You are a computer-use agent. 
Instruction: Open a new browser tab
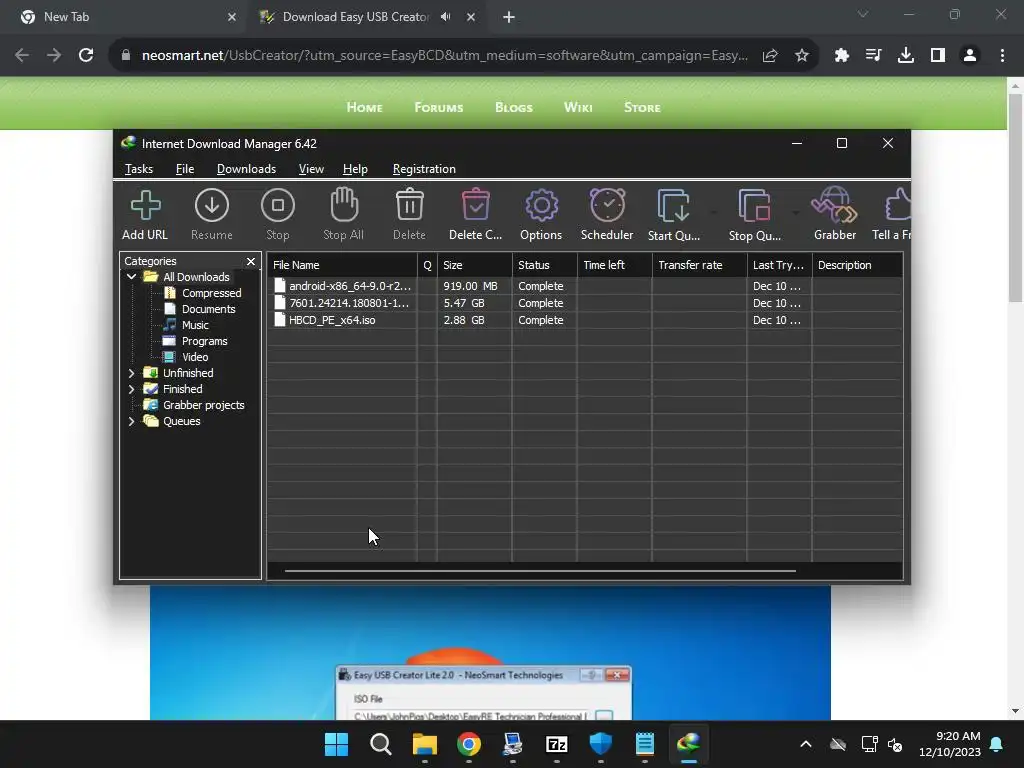509,17
